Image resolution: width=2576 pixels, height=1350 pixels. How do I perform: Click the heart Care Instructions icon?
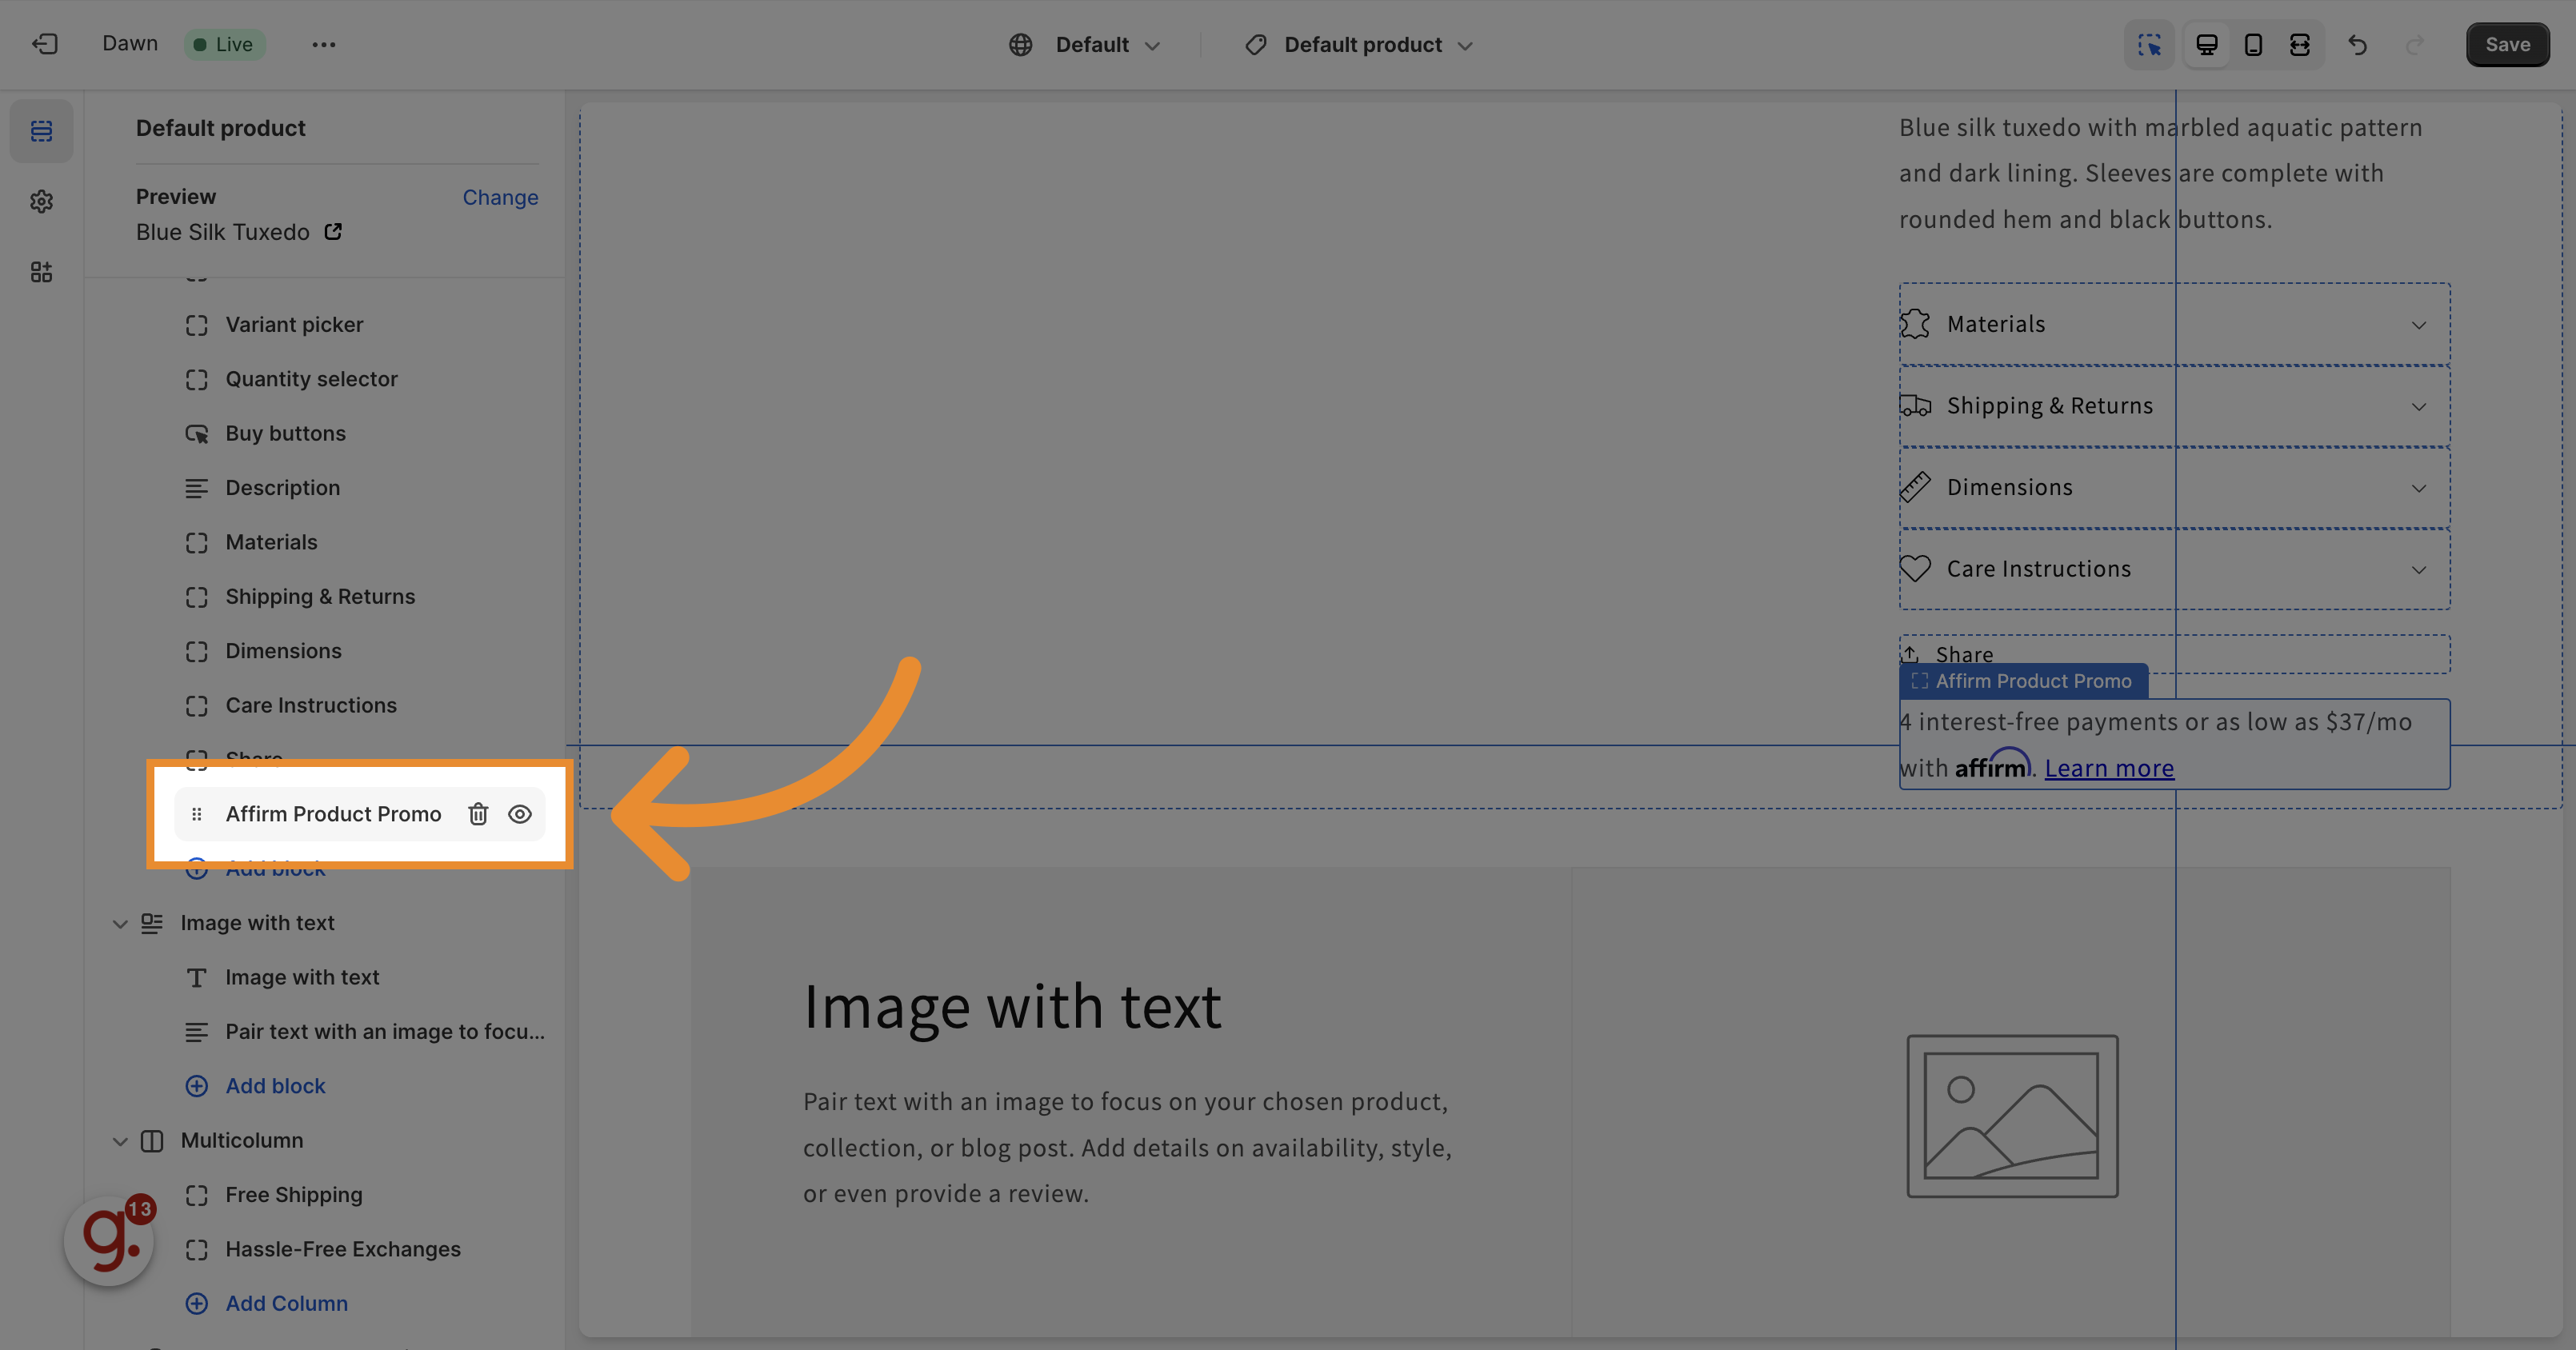(1915, 568)
